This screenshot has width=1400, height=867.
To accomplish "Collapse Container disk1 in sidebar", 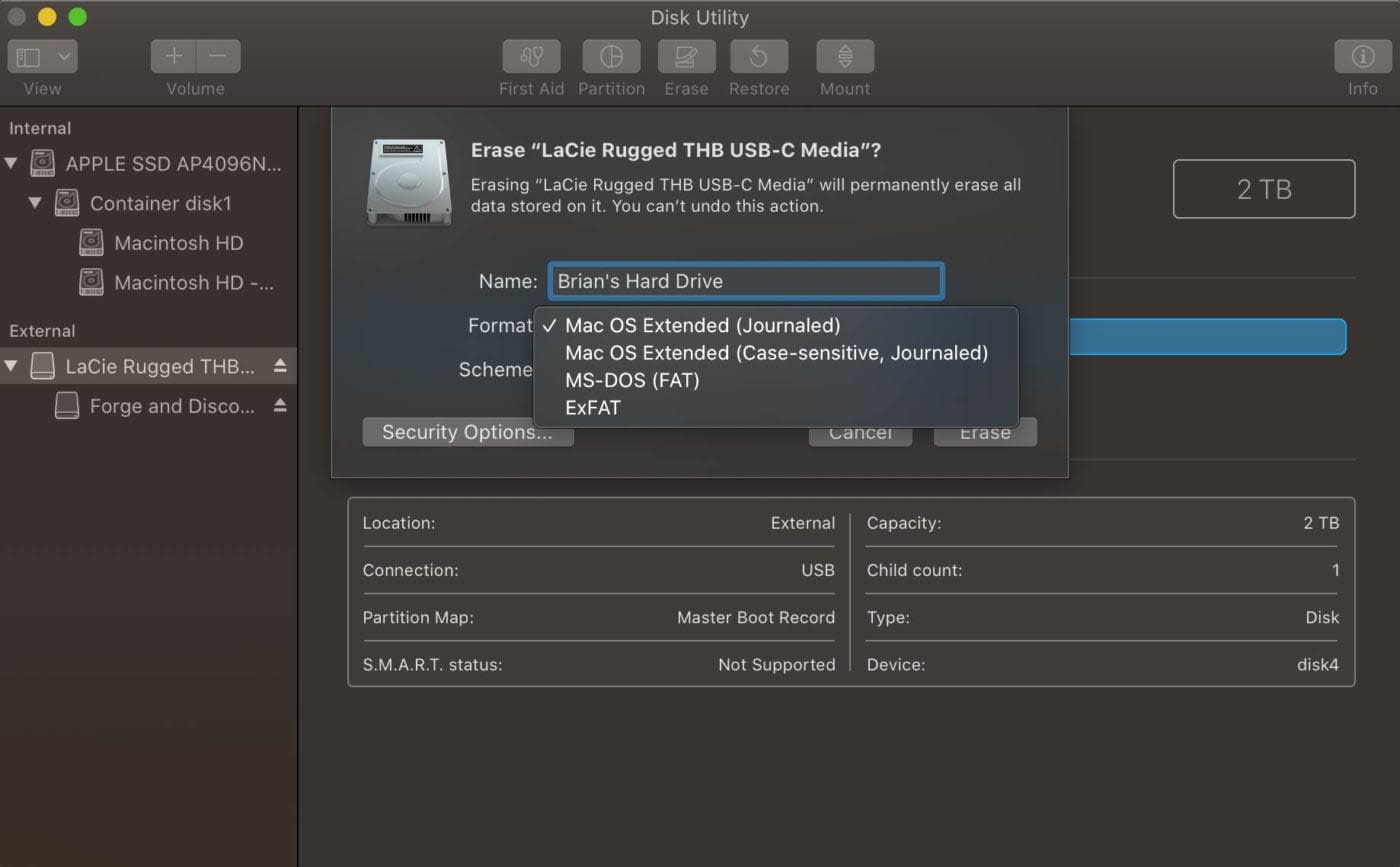I will (34, 203).
